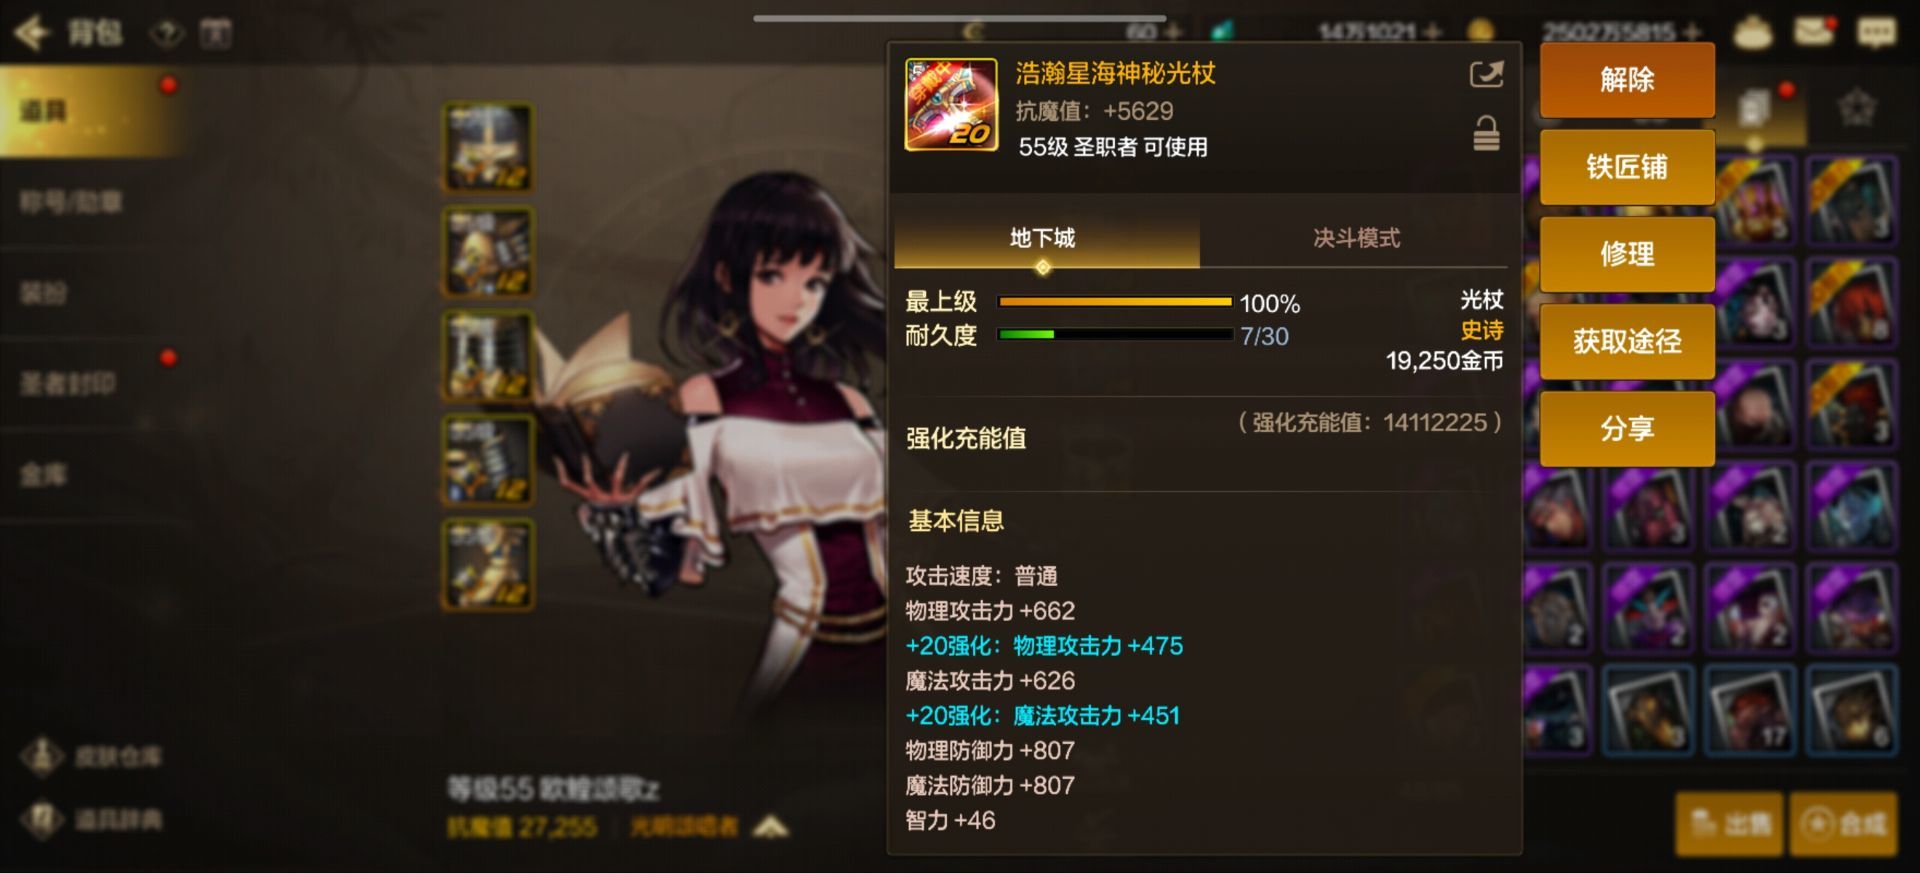
Task: Open 获取途径 acquisition sources
Action: 1627,342
